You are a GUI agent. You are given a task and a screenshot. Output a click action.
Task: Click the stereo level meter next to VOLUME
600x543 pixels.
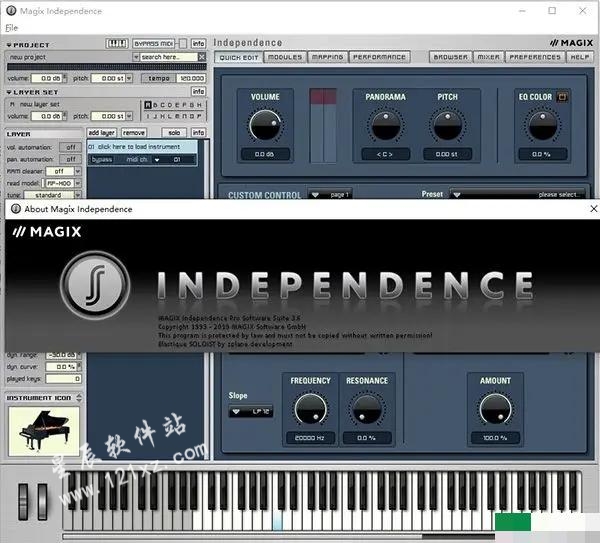(323, 126)
